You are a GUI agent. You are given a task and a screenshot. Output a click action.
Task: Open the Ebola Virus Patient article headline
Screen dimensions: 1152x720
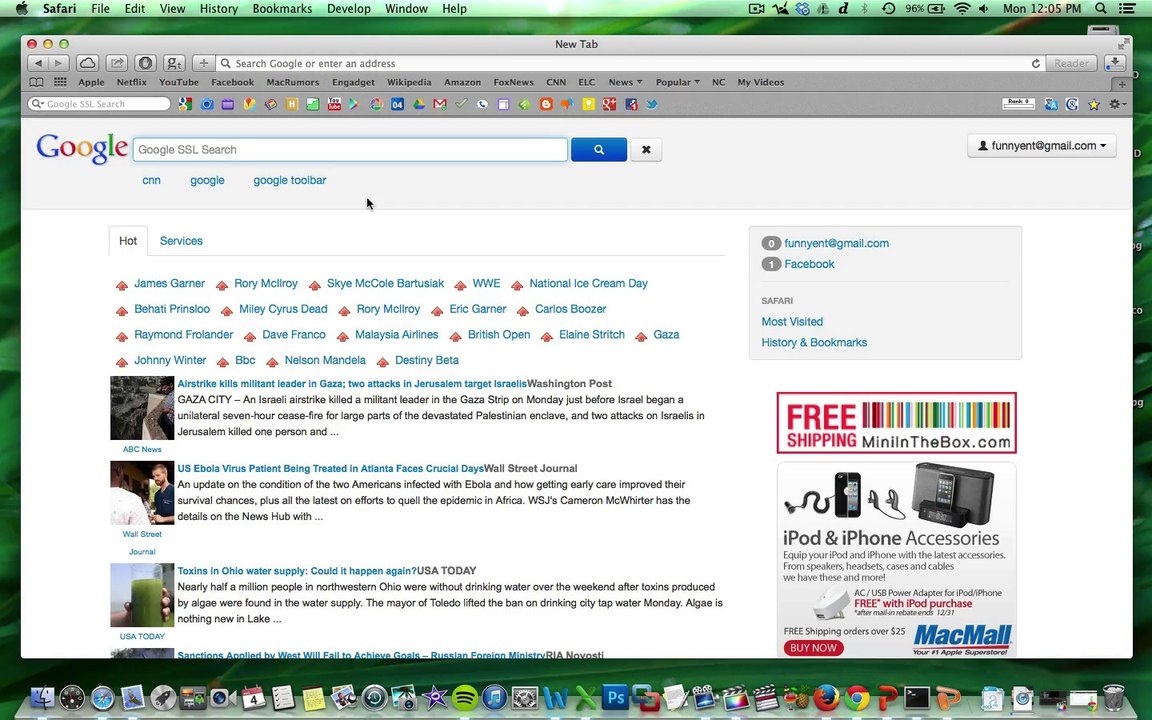tap(331, 469)
